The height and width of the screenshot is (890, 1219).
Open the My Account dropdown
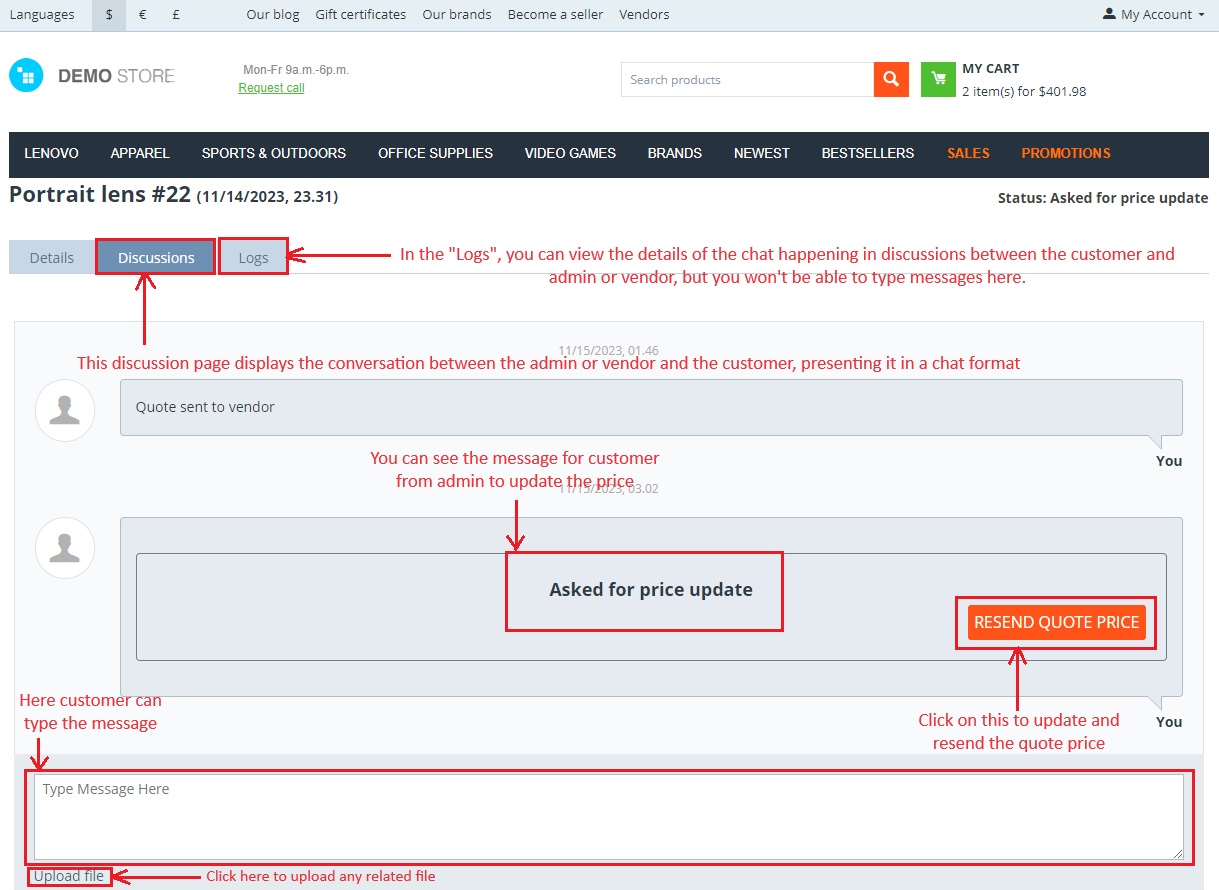(x=1153, y=14)
